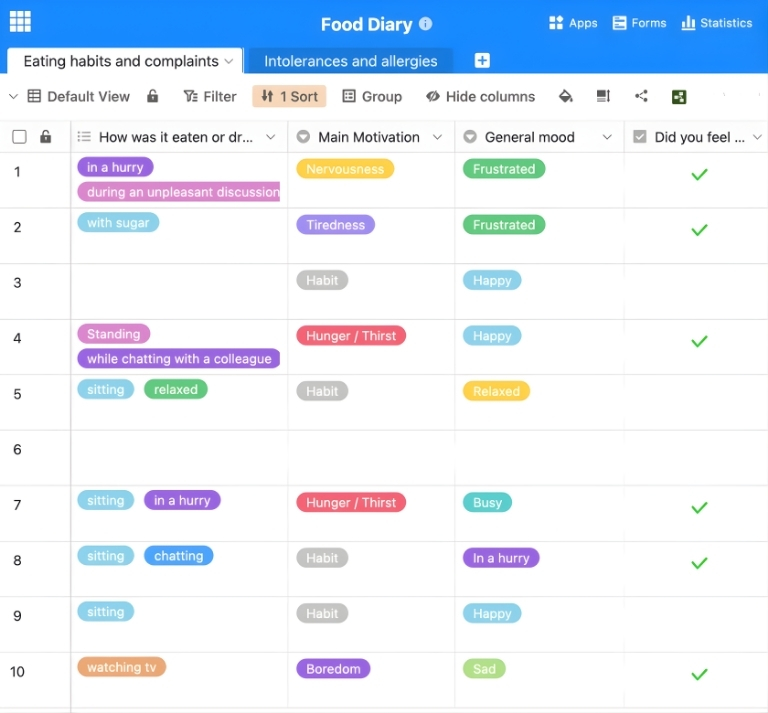Viewport: 768px width, 713px height.
Task: Select Eating habits and complaints tab
Action: pos(120,61)
